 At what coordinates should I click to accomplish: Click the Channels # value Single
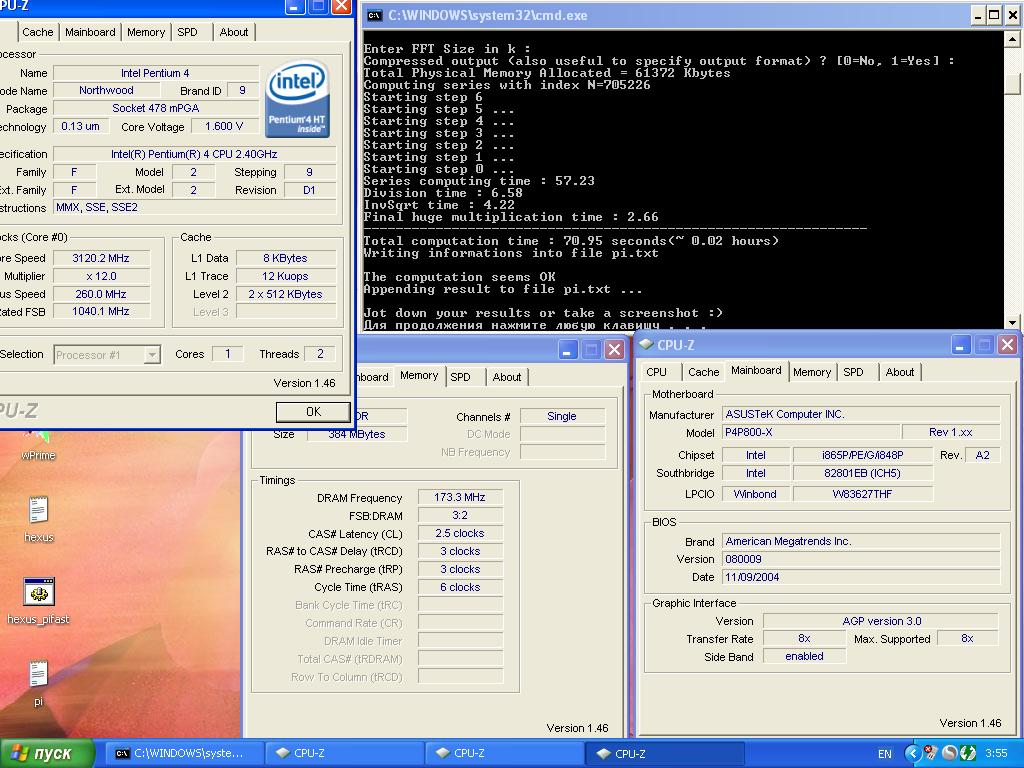[562, 416]
